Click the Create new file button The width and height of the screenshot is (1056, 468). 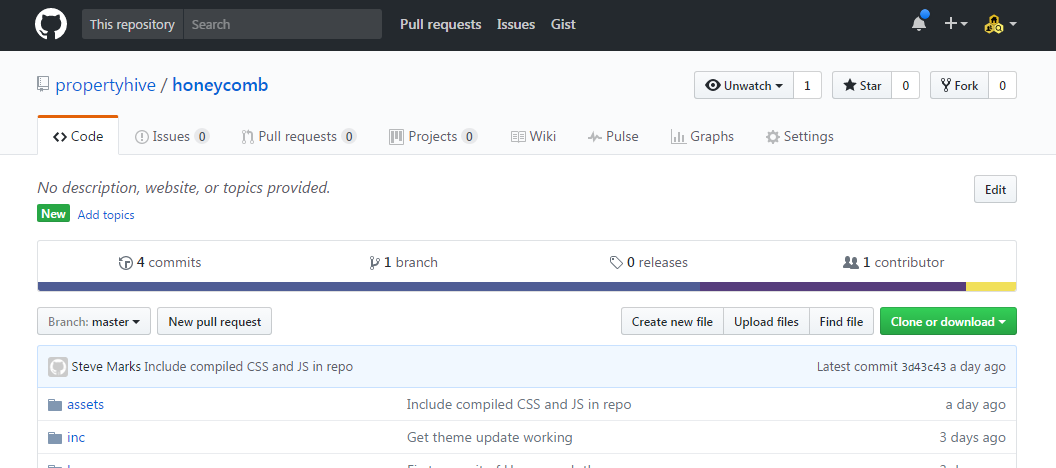[x=672, y=321]
